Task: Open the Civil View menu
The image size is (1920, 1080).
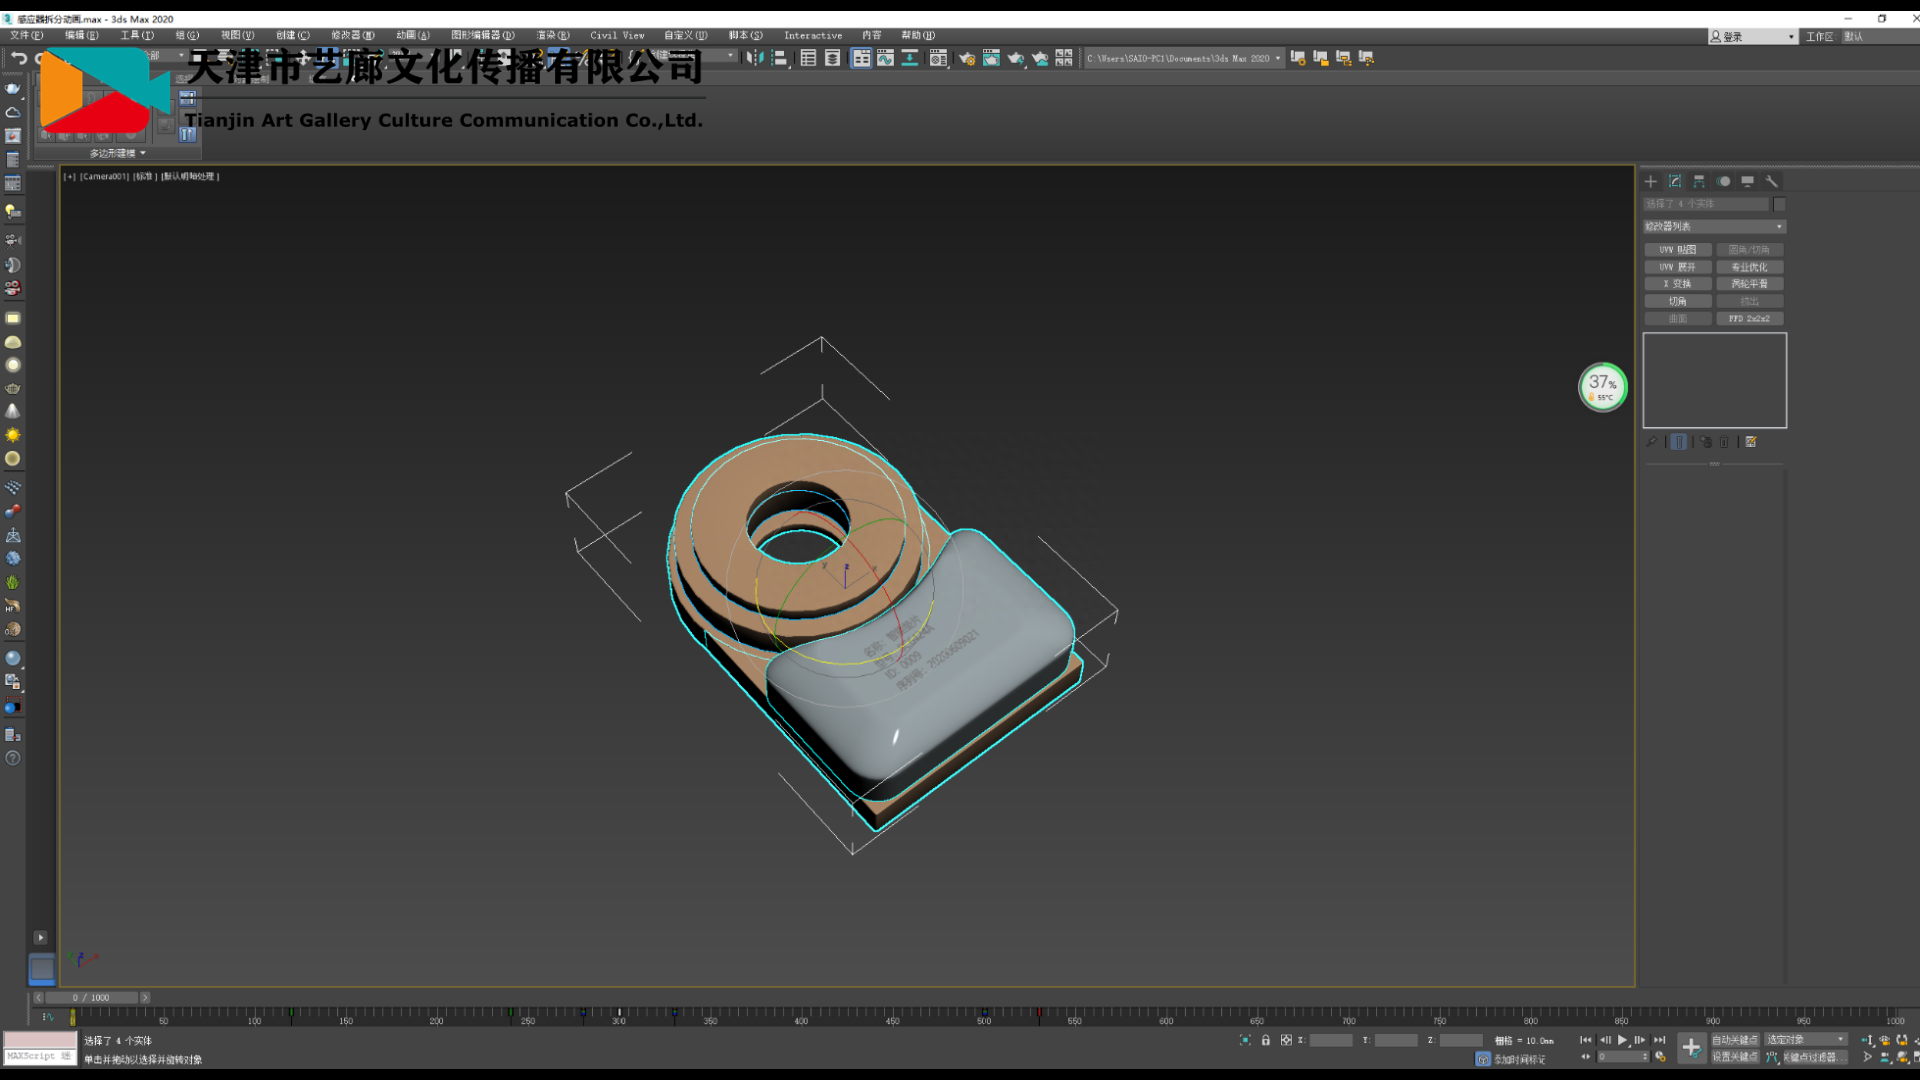Action: (617, 35)
